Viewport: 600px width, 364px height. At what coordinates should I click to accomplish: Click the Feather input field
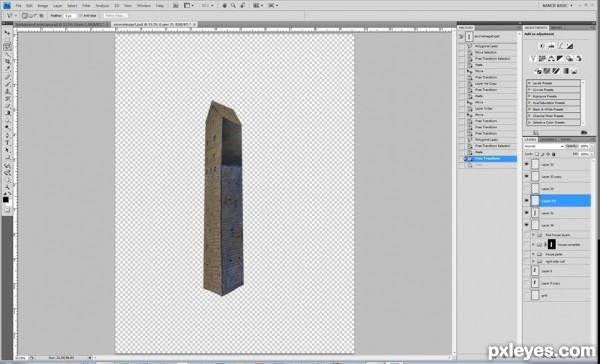(x=70, y=16)
